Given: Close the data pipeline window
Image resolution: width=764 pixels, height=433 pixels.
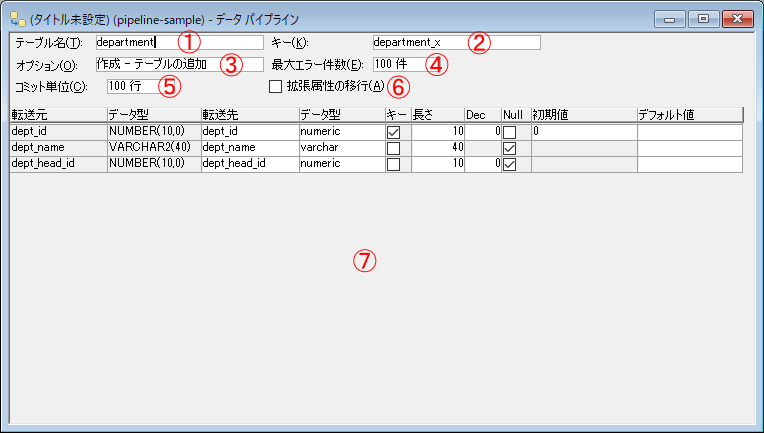Looking at the screenshot, I should point(738,18).
